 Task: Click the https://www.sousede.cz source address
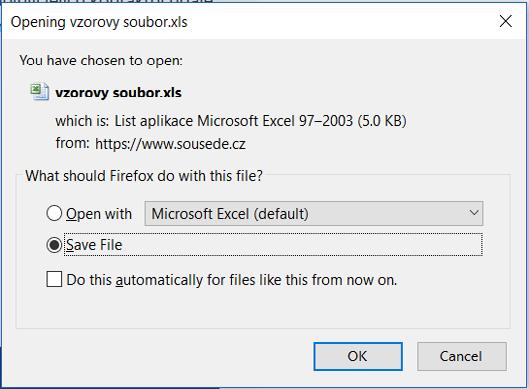pyautogui.click(x=170, y=144)
